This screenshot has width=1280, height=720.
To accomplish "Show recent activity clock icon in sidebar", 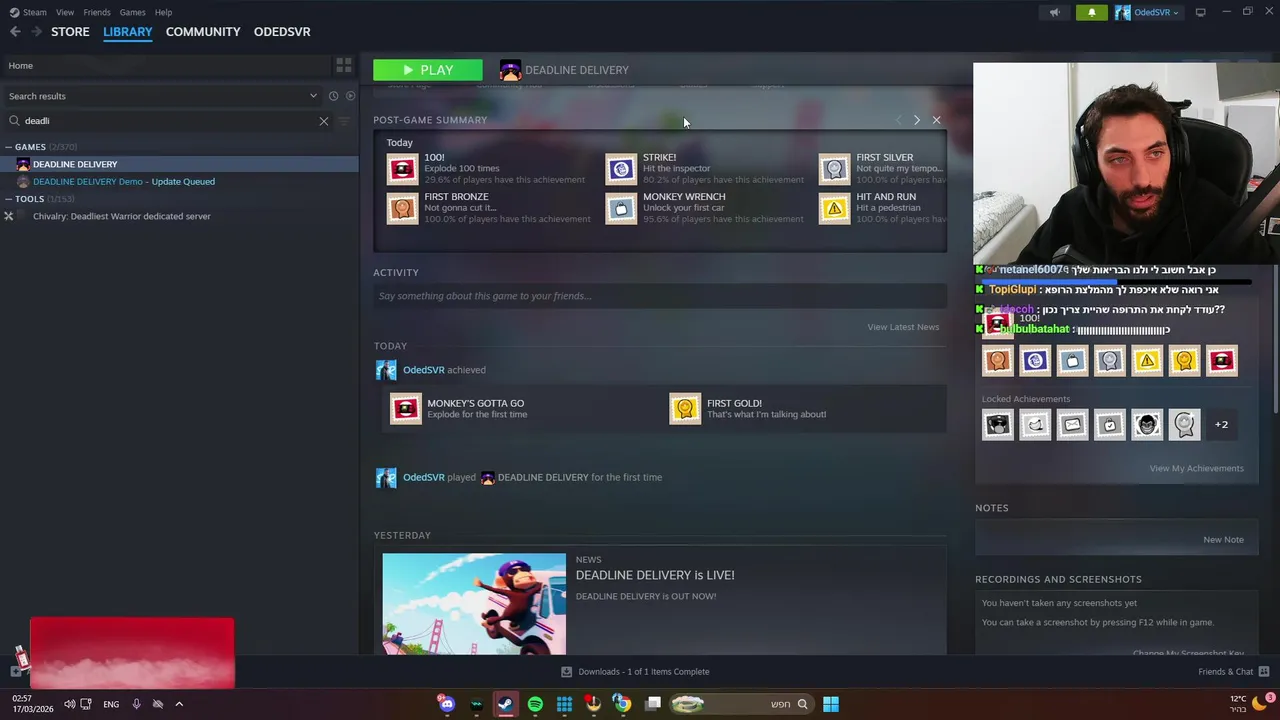I will [333, 96].
